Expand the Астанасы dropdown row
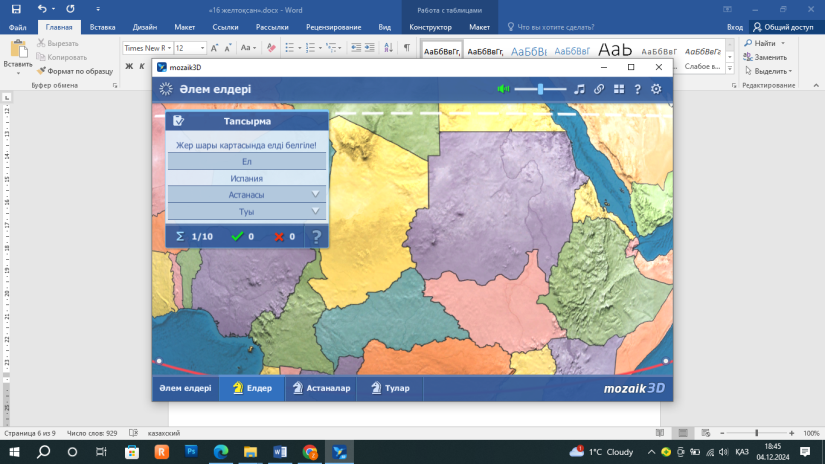The height and width of the screenshot is (464, 825). point(246,195)
